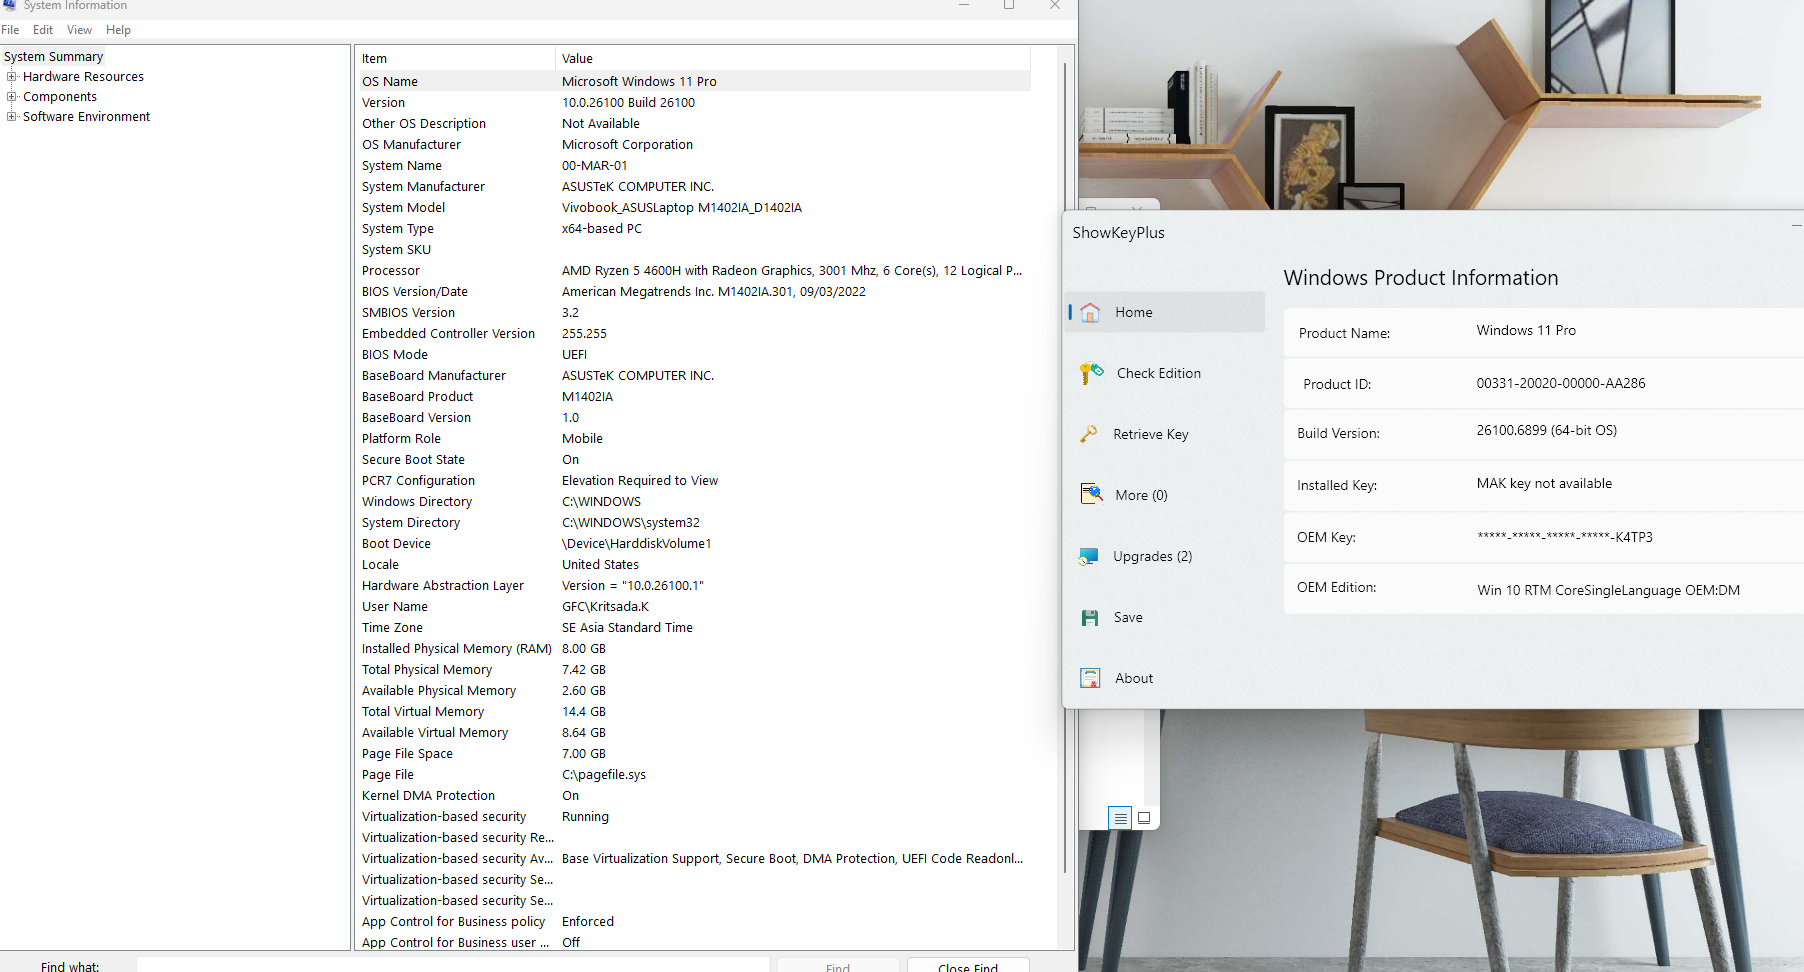Select the More (0) sidebar item

tap(1140, 496)
